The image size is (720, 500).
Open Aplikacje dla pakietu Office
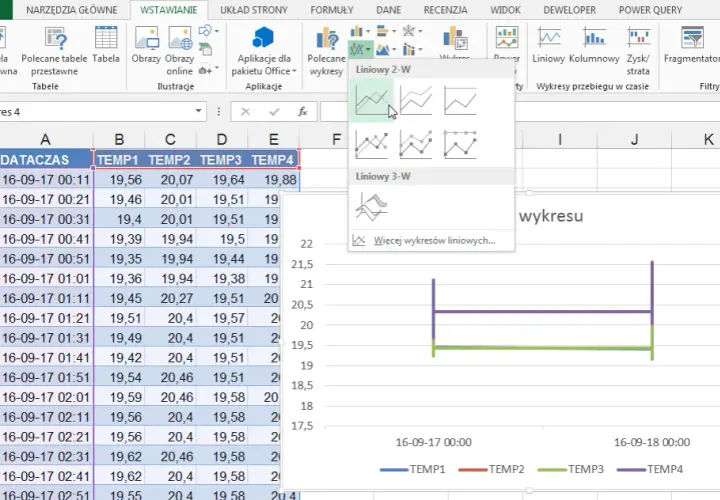tap(264, 51)
